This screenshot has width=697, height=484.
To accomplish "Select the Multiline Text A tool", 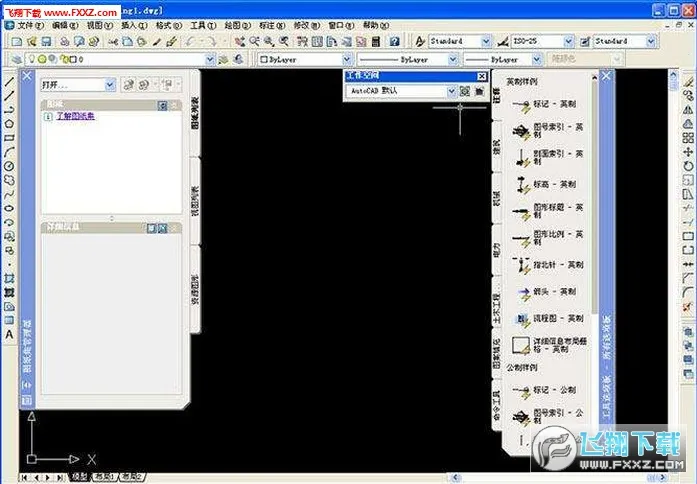I will click(9, 334).
